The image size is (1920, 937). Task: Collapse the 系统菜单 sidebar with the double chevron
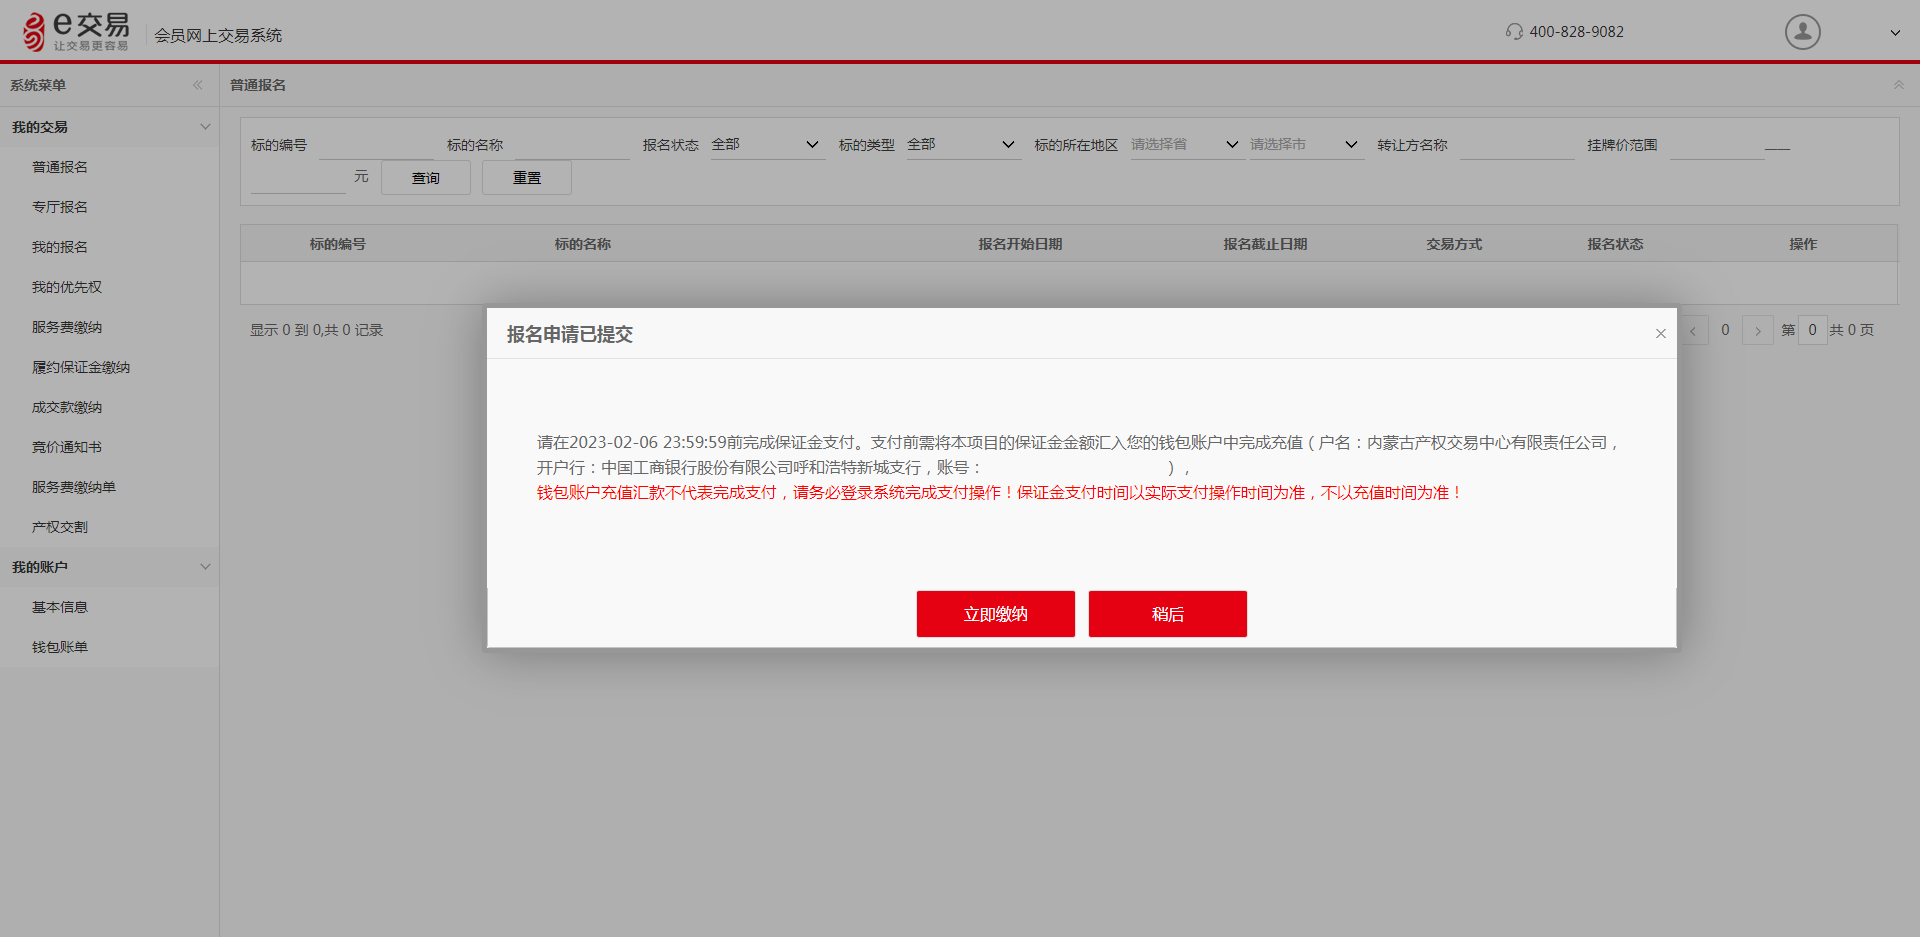click(198, 85)
